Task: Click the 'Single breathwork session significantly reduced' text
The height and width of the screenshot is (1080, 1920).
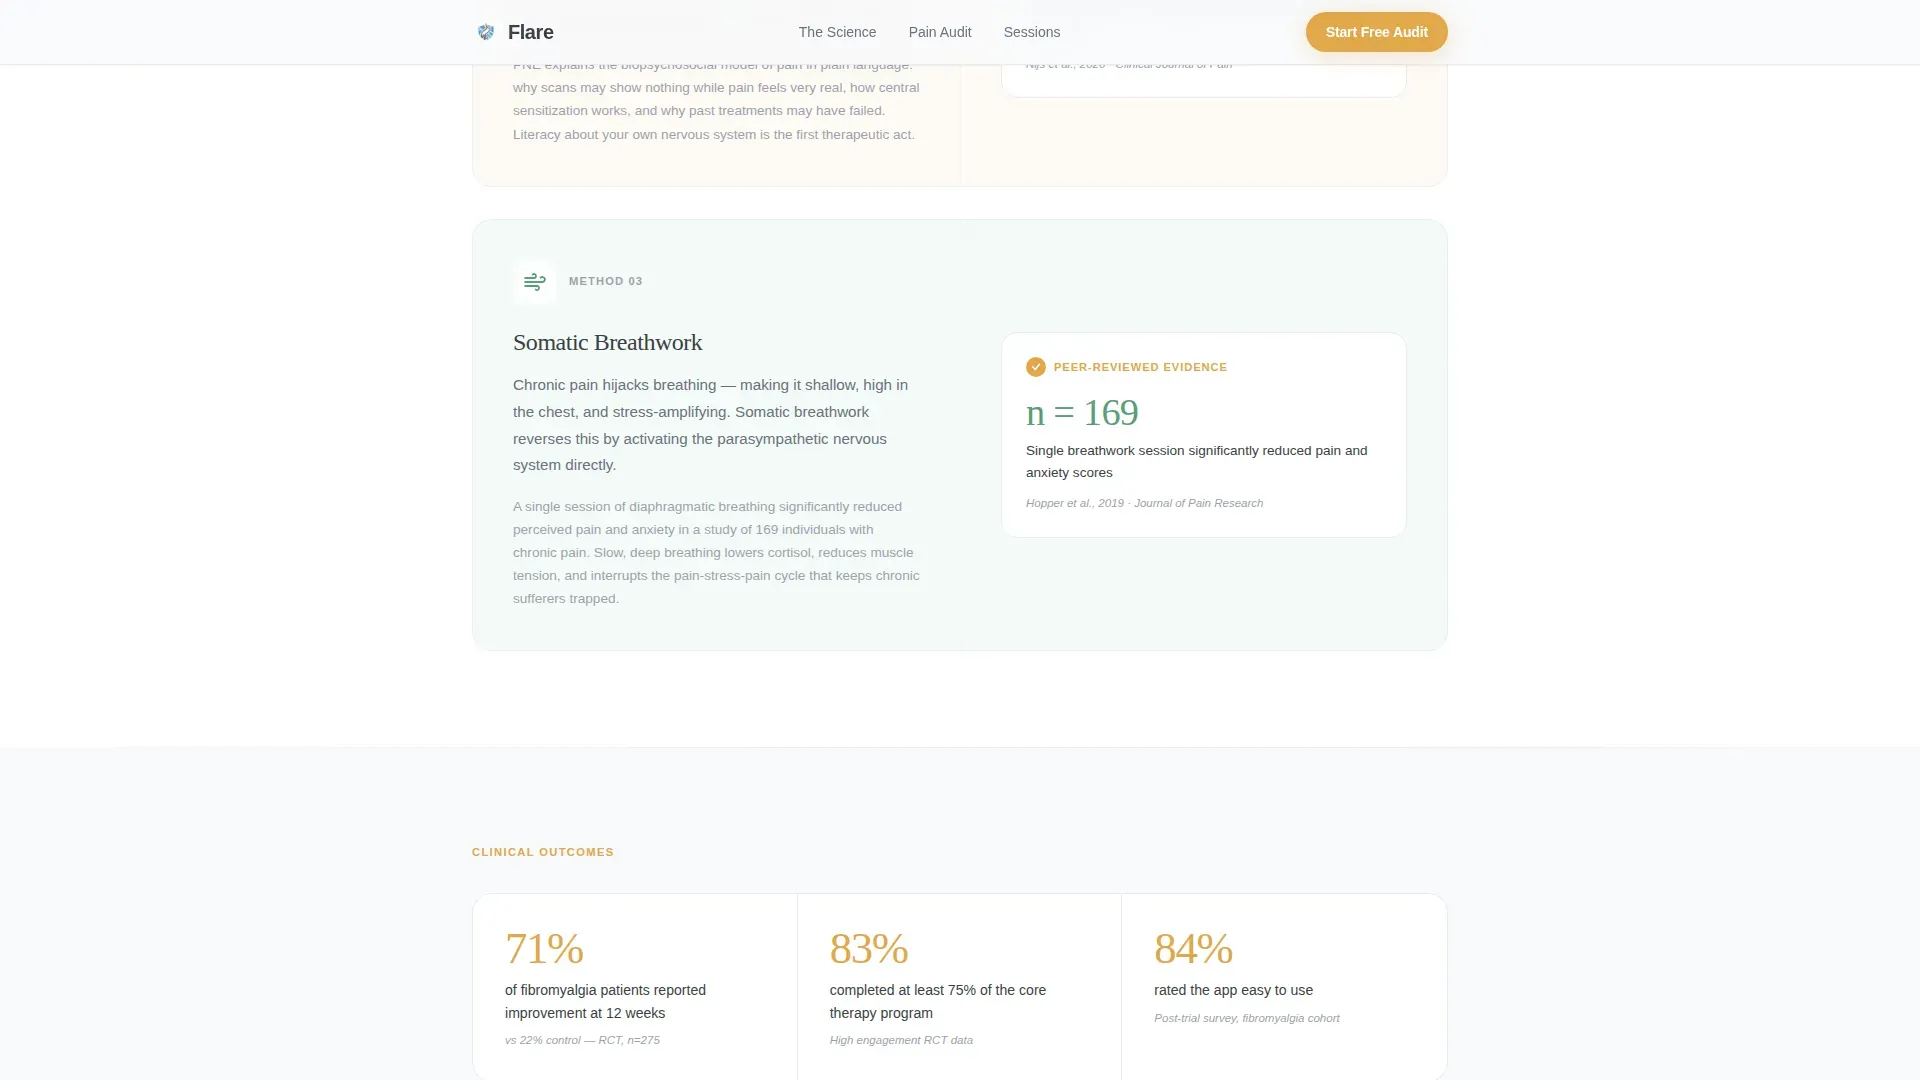Action: point(1196,461)
